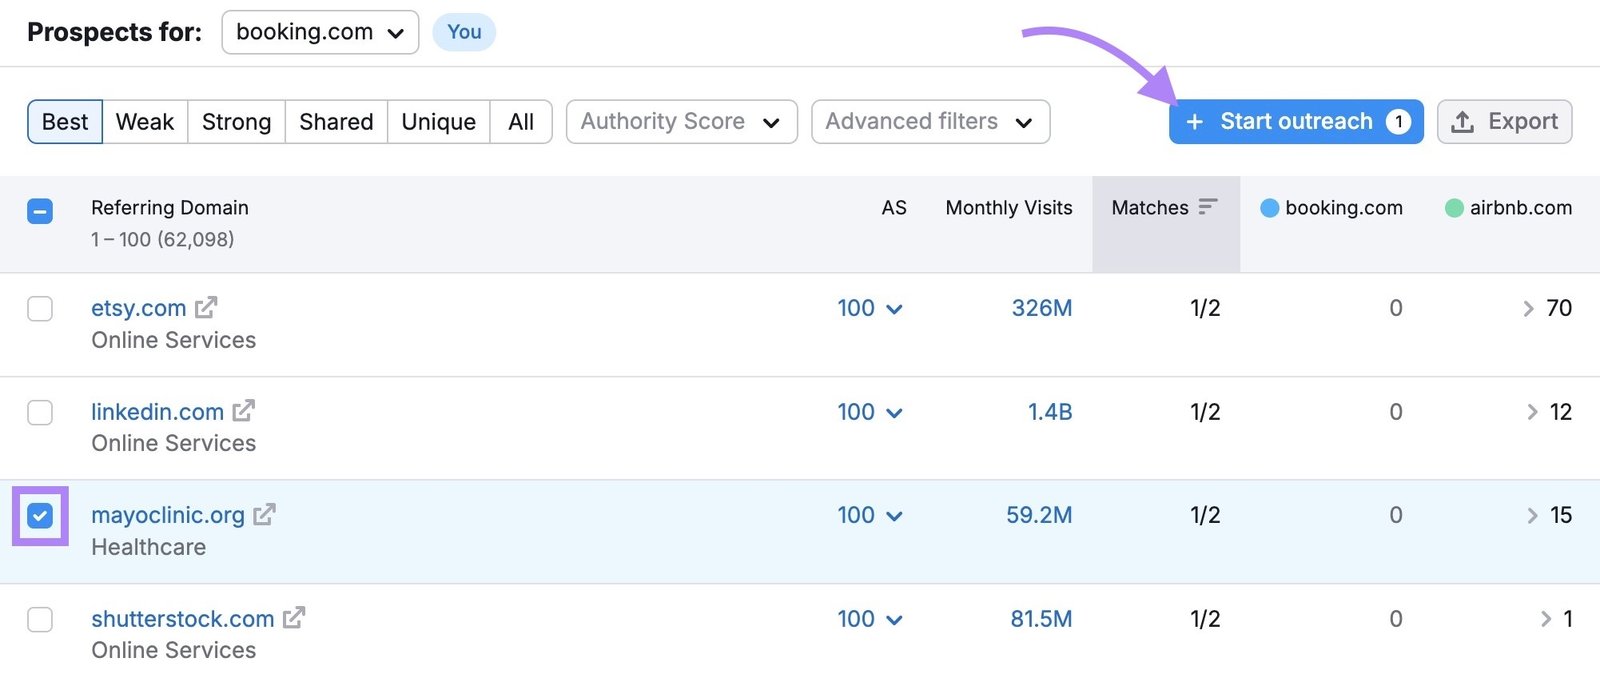Open the mayoclinic.org domain link
1600x683 pixels.
pyautogui.click(x=168, y=515)
